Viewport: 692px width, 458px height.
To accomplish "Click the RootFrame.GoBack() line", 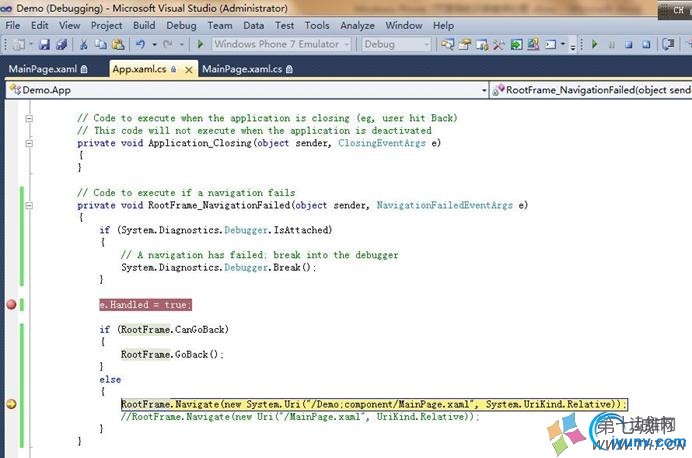I will (172, 354).
